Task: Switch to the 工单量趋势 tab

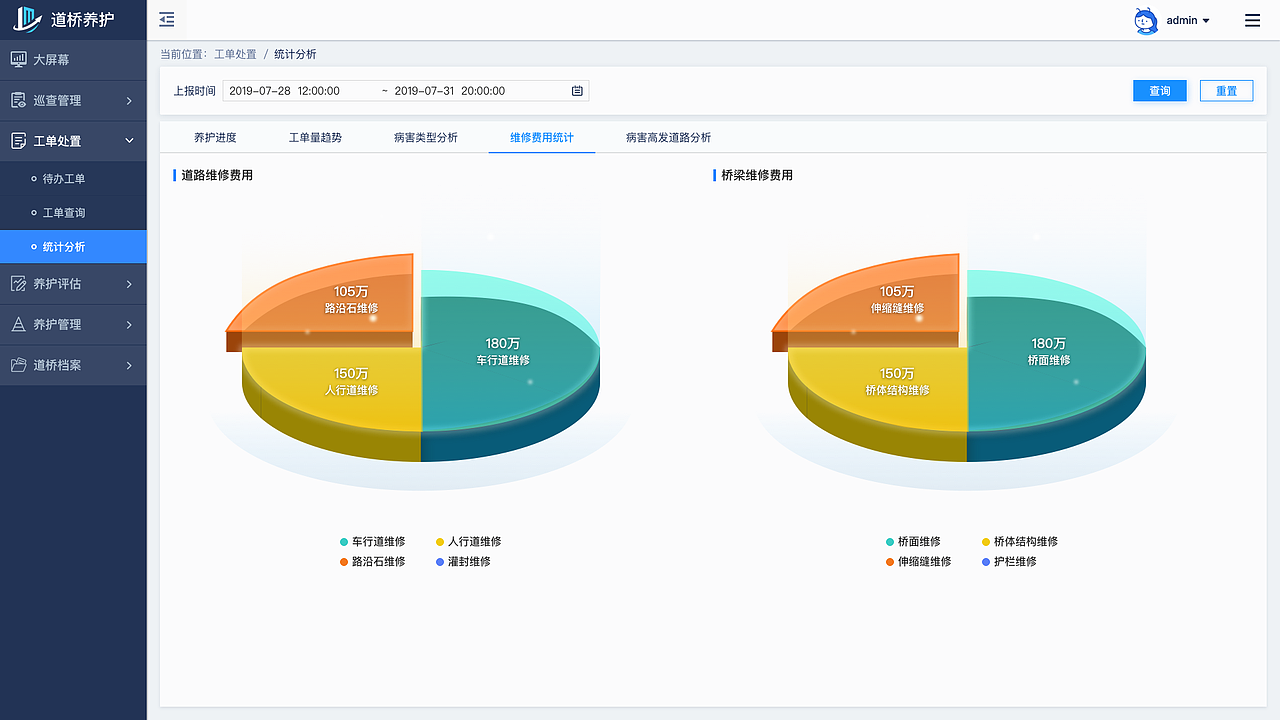Action: (x=315, y=137)
